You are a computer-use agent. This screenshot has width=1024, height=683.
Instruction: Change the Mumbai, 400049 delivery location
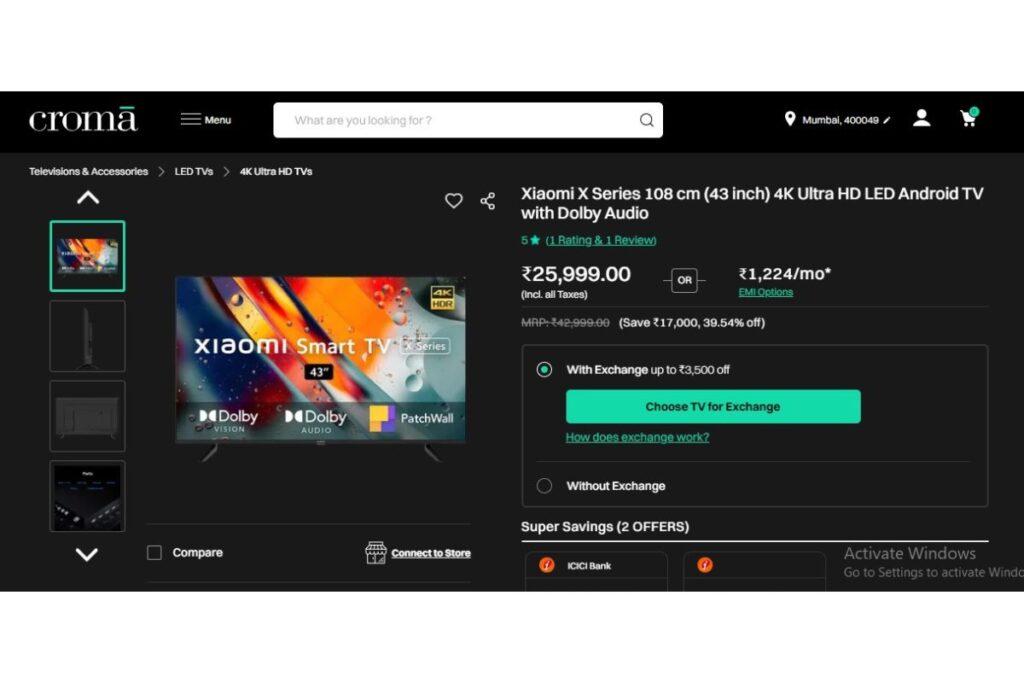point(840,120)
